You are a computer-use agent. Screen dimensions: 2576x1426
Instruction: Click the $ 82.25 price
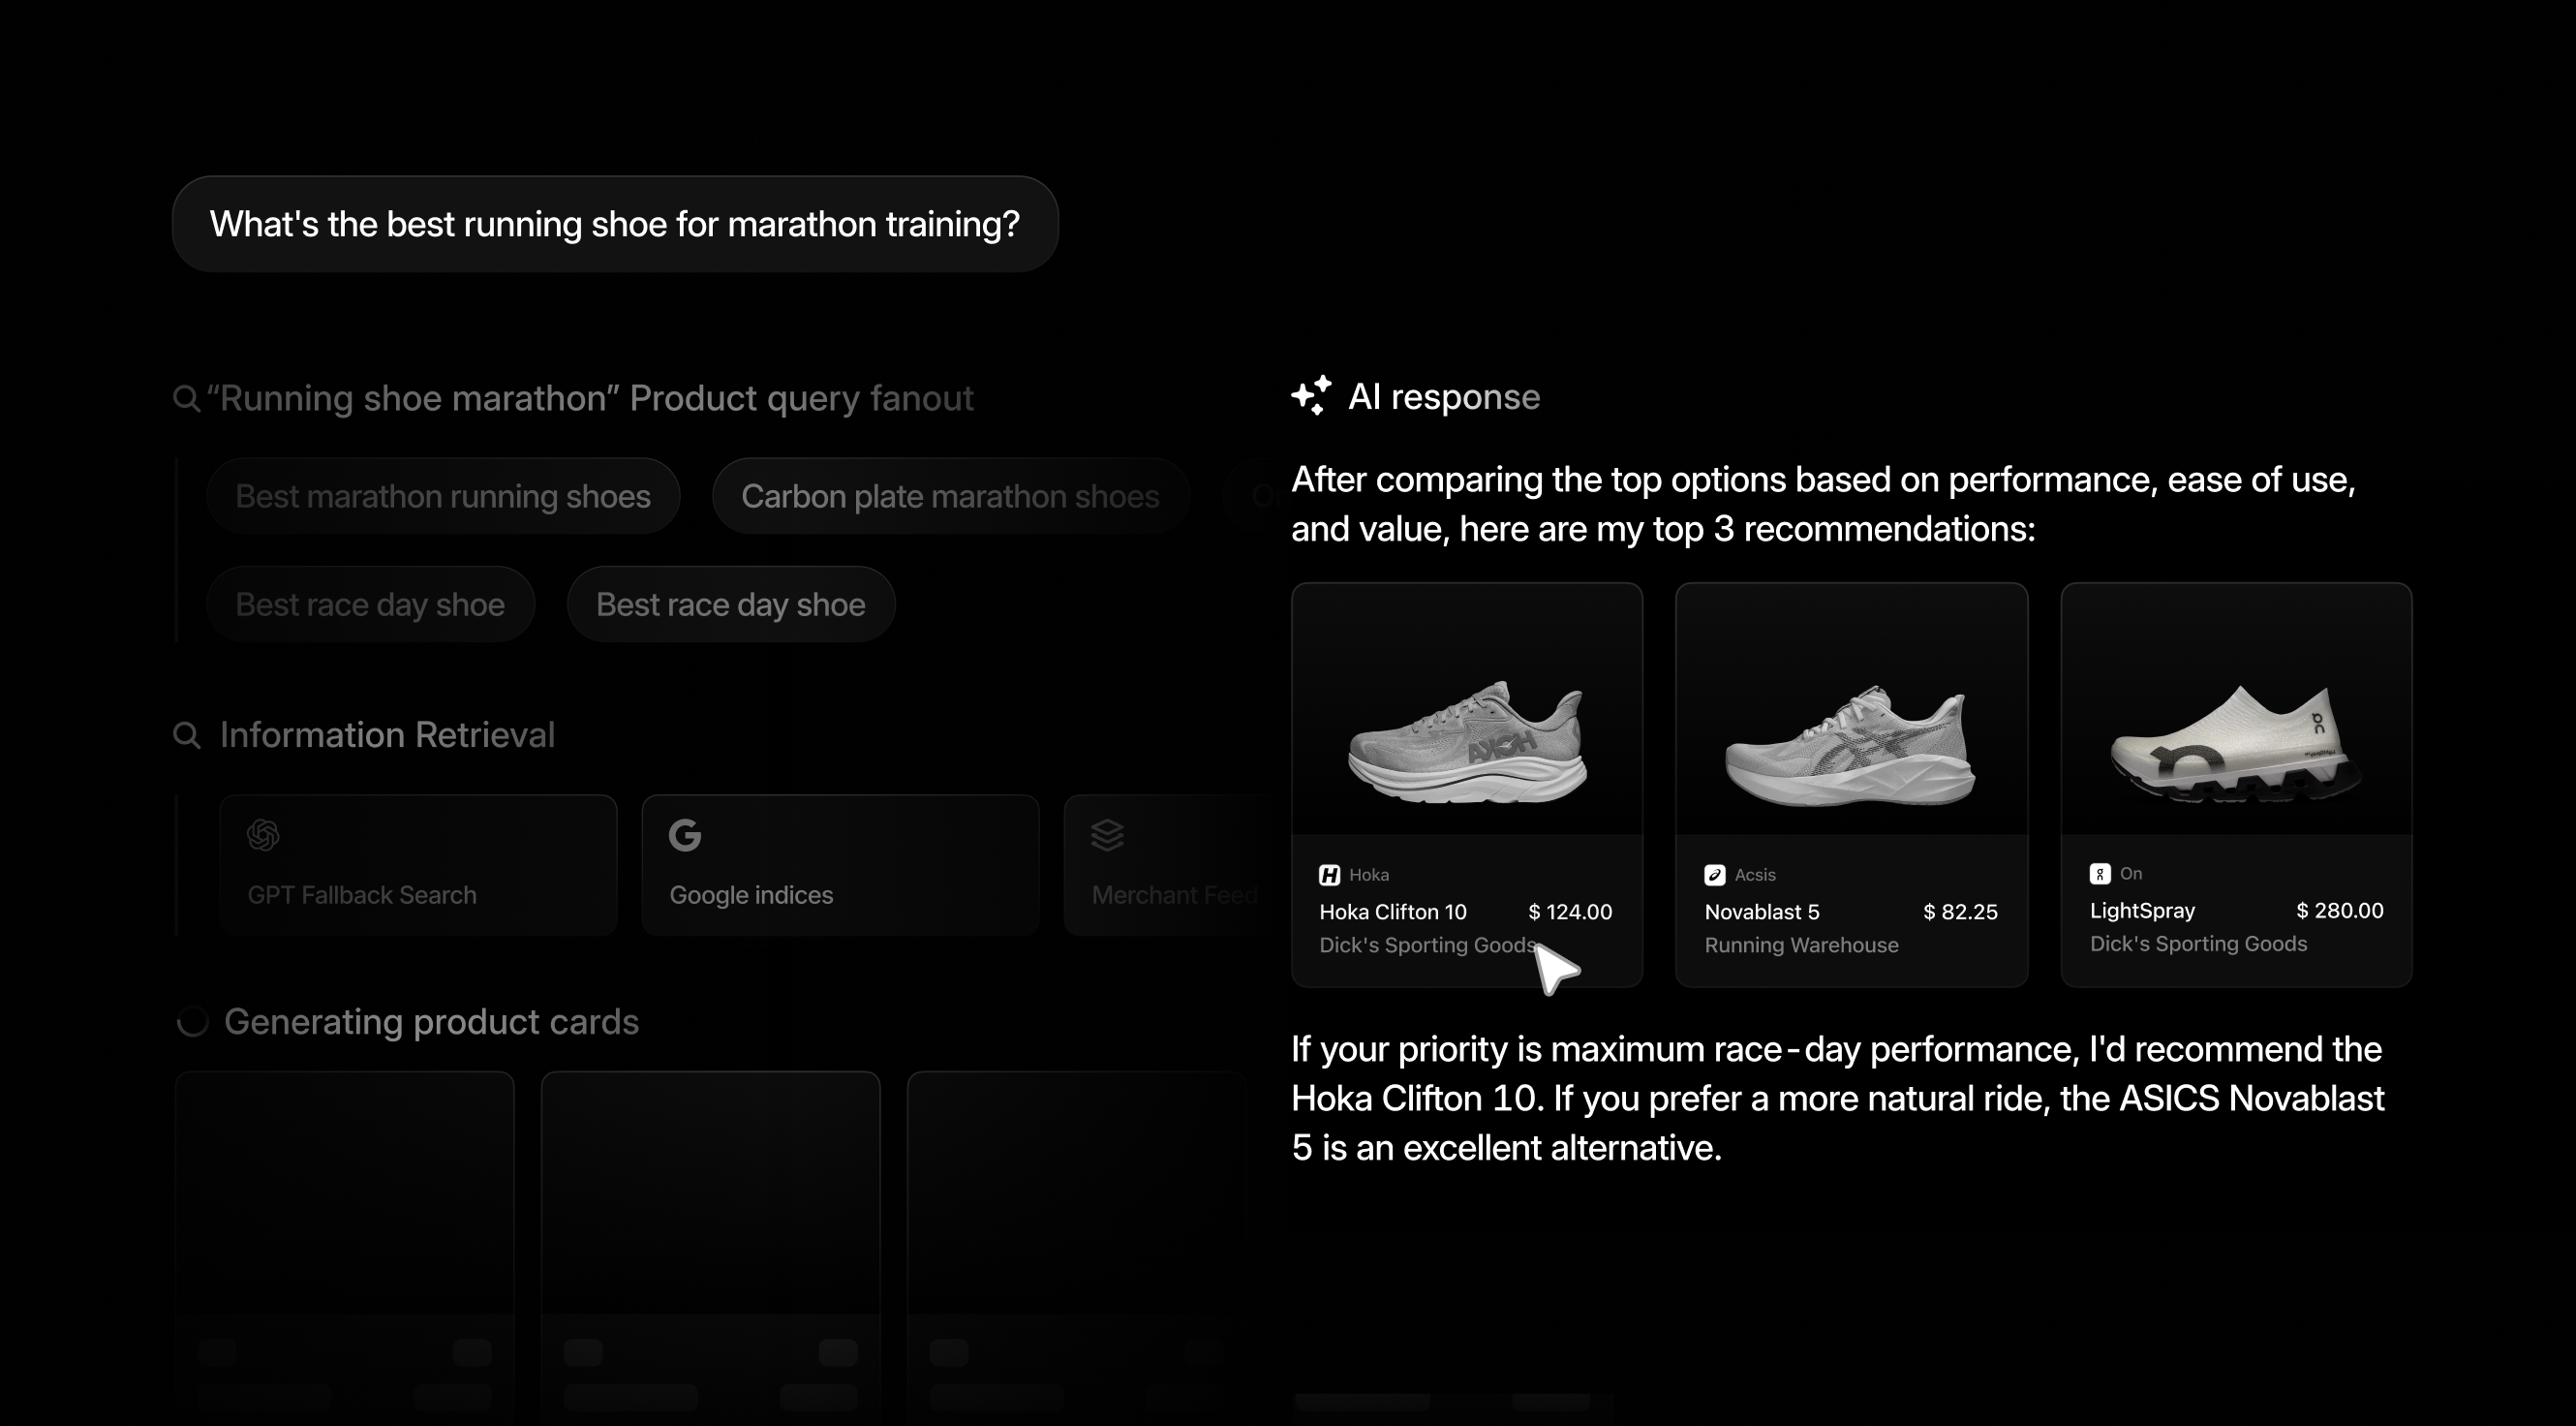[x=1960, y=912]
